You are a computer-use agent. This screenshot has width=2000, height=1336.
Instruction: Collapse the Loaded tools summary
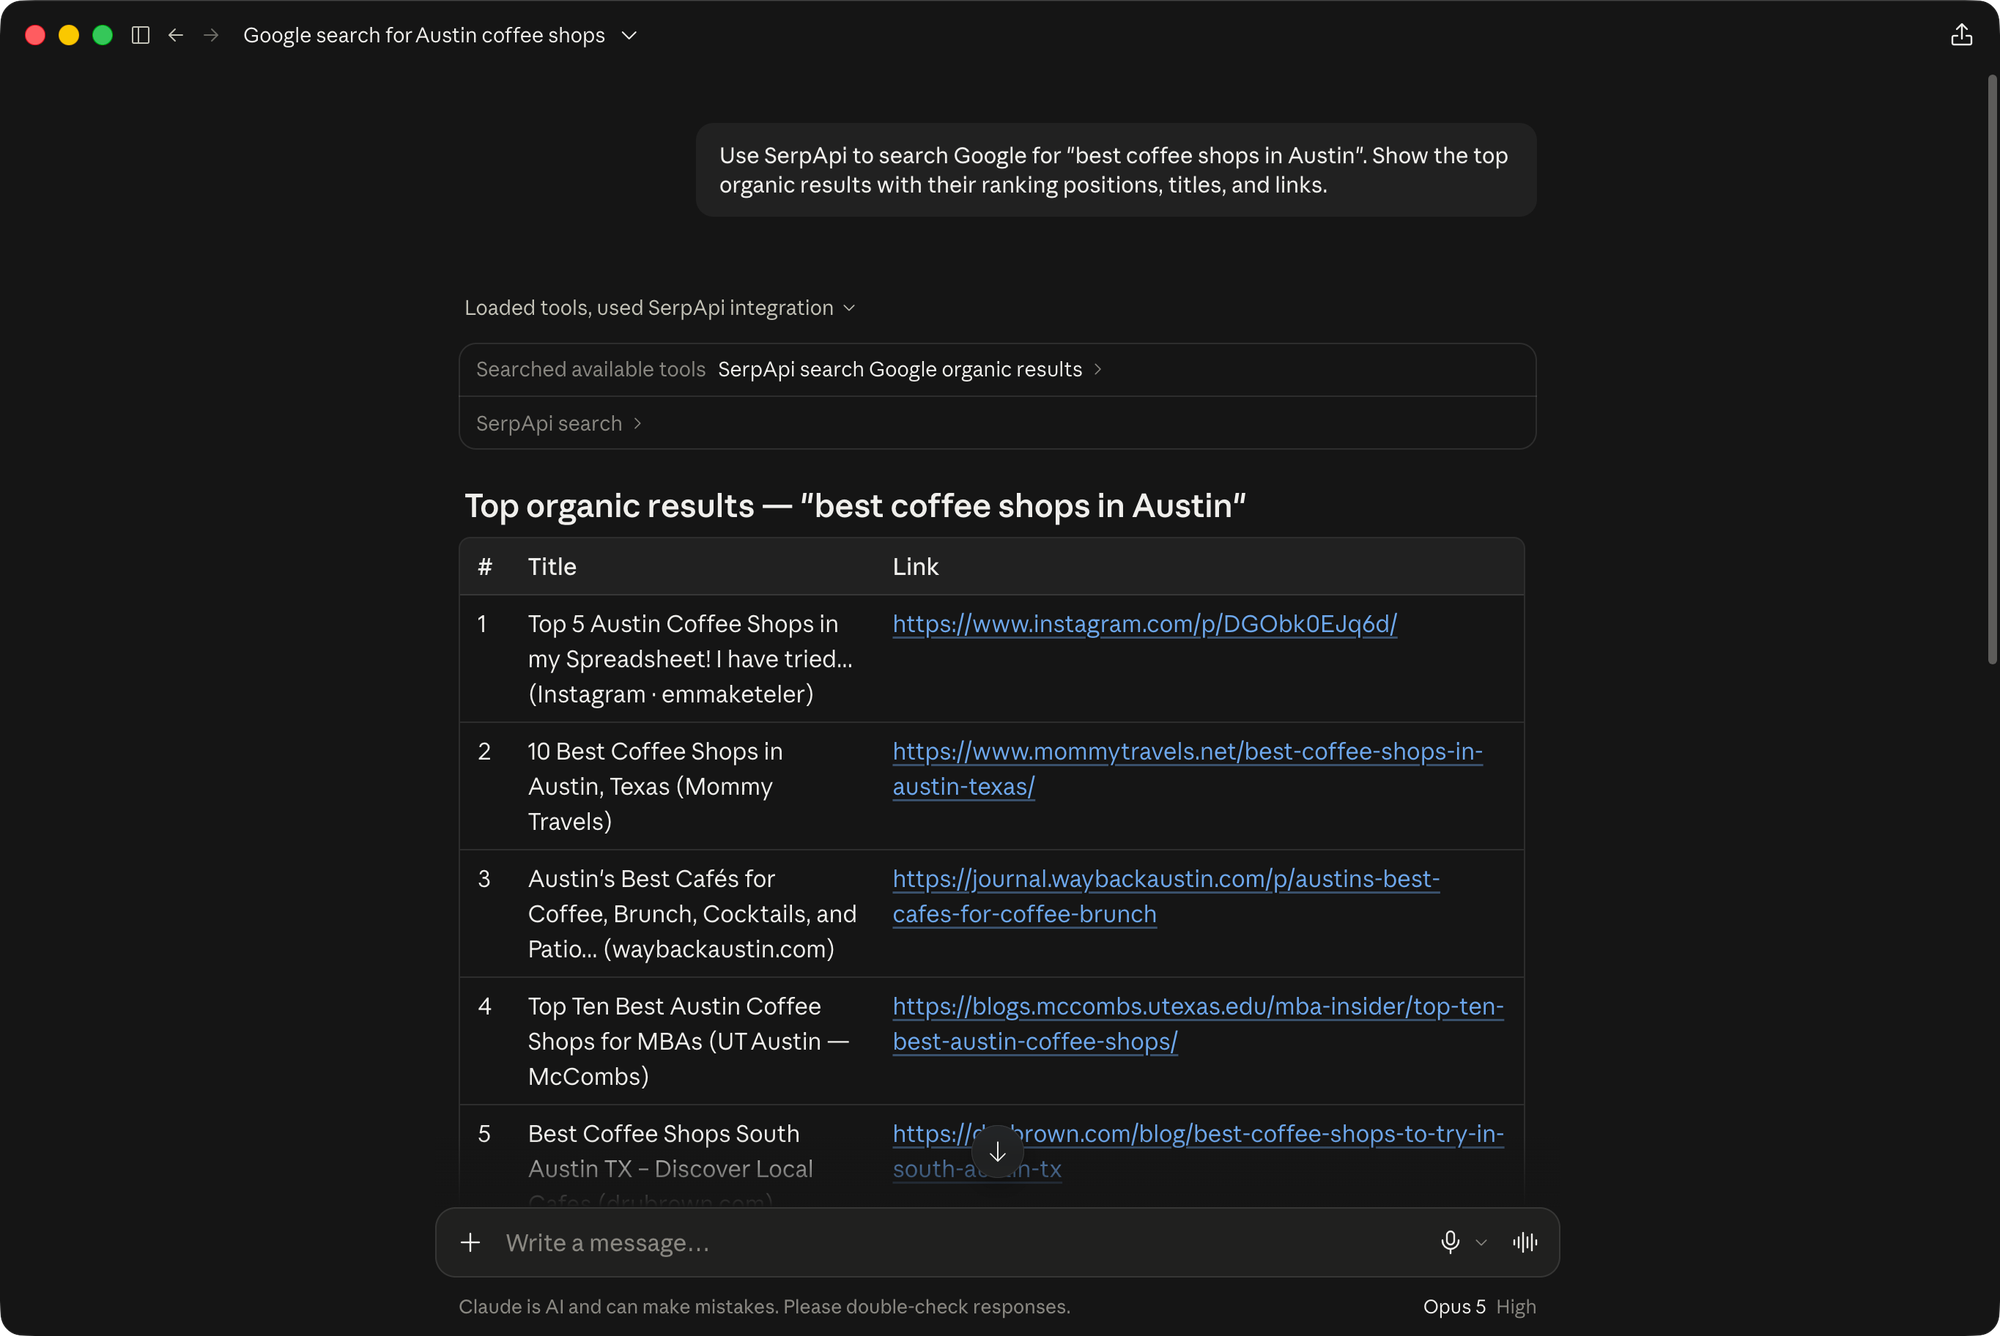click(659, 308)
